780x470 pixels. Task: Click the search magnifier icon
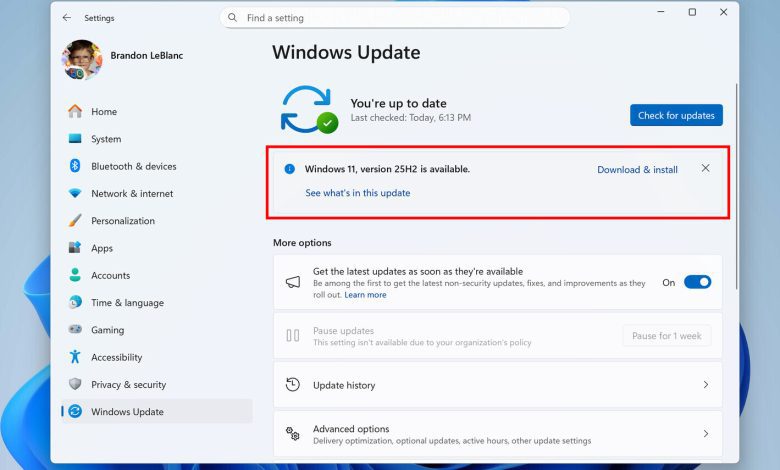tap(233, 18)
